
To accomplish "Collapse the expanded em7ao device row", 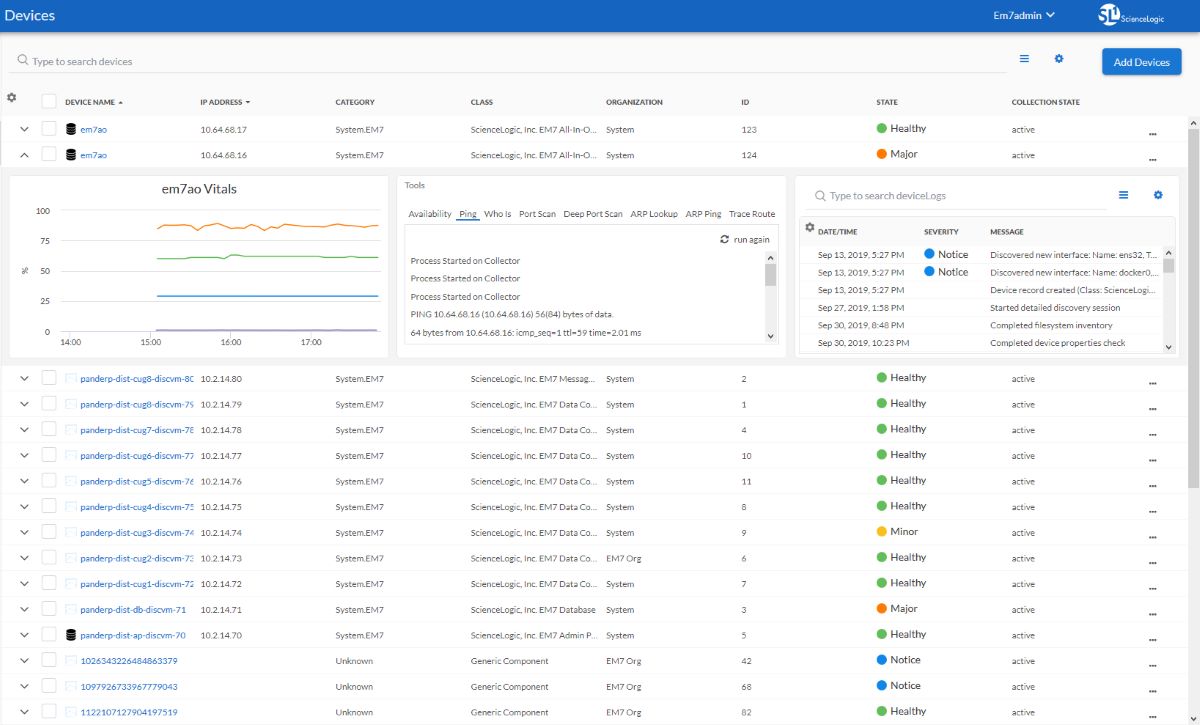I will [x=22, y=154].
